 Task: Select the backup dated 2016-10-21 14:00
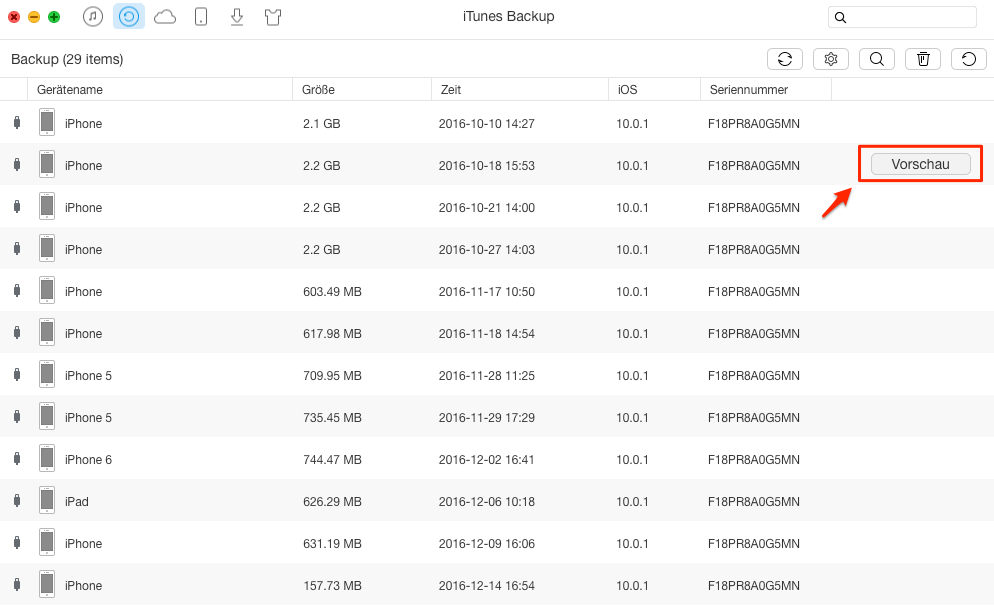(x=497, y=207)
